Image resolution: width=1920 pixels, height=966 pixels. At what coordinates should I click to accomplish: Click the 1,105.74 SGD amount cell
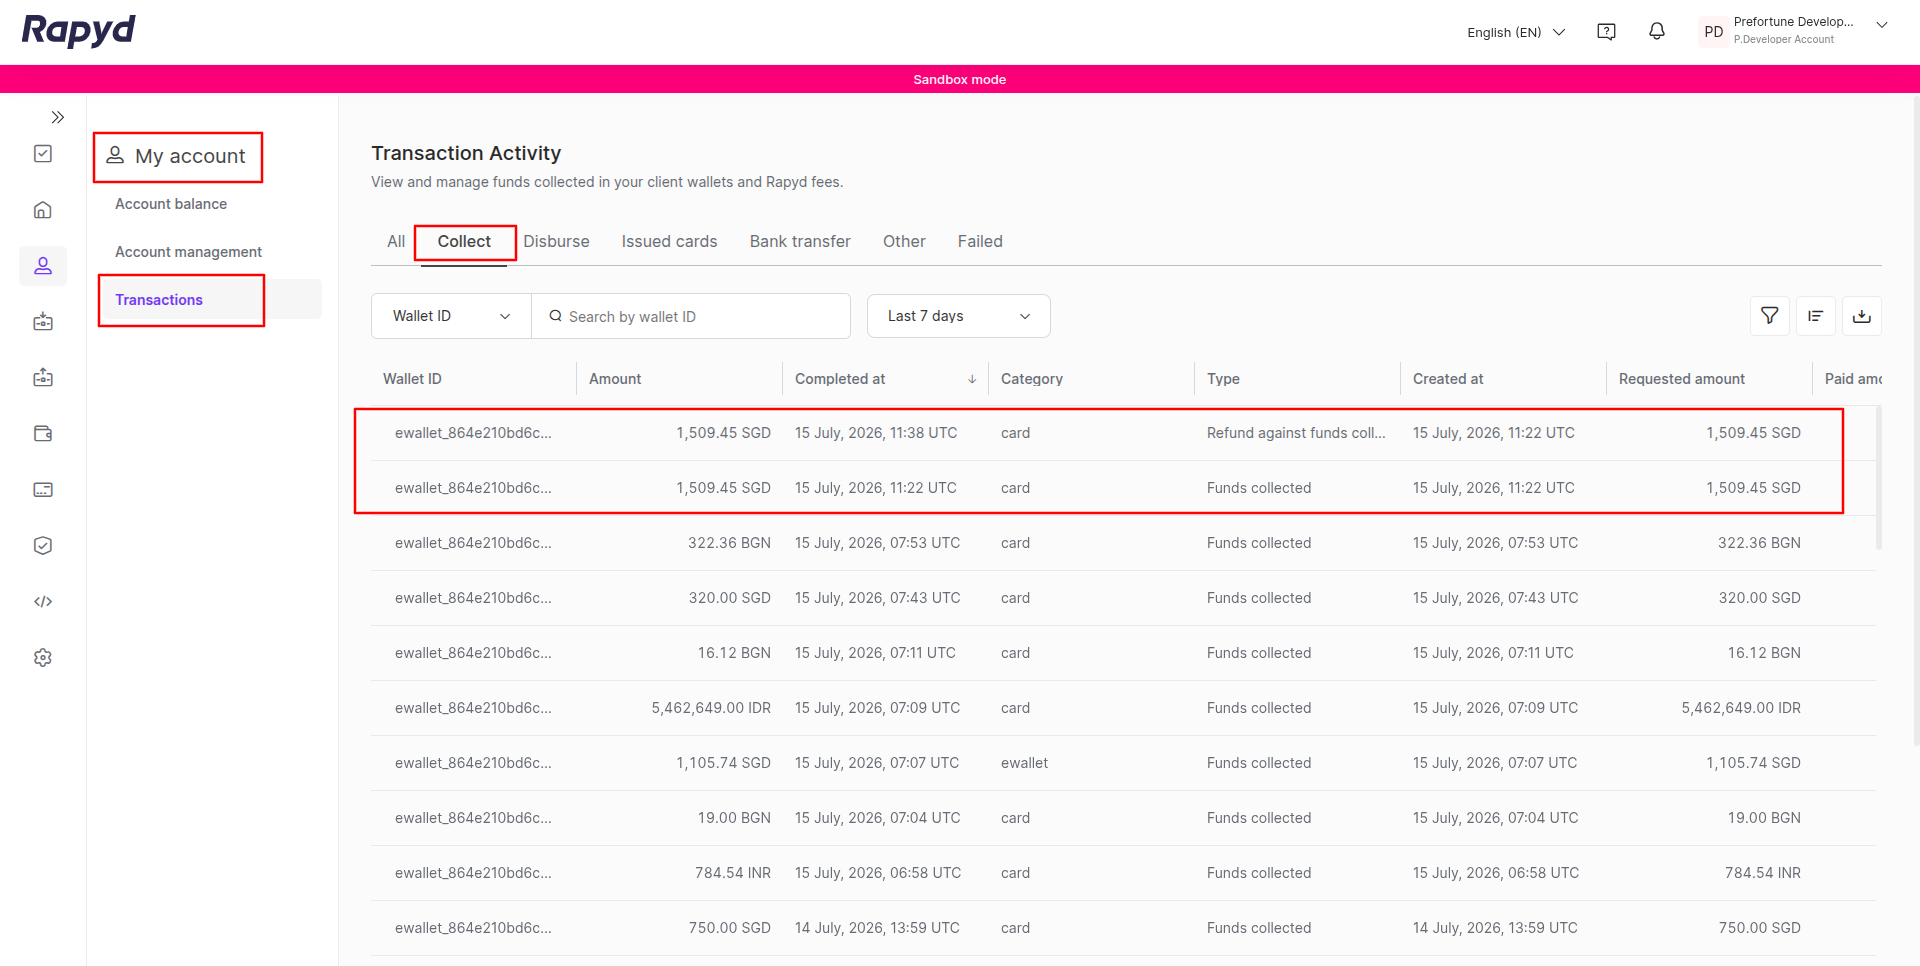723,763
